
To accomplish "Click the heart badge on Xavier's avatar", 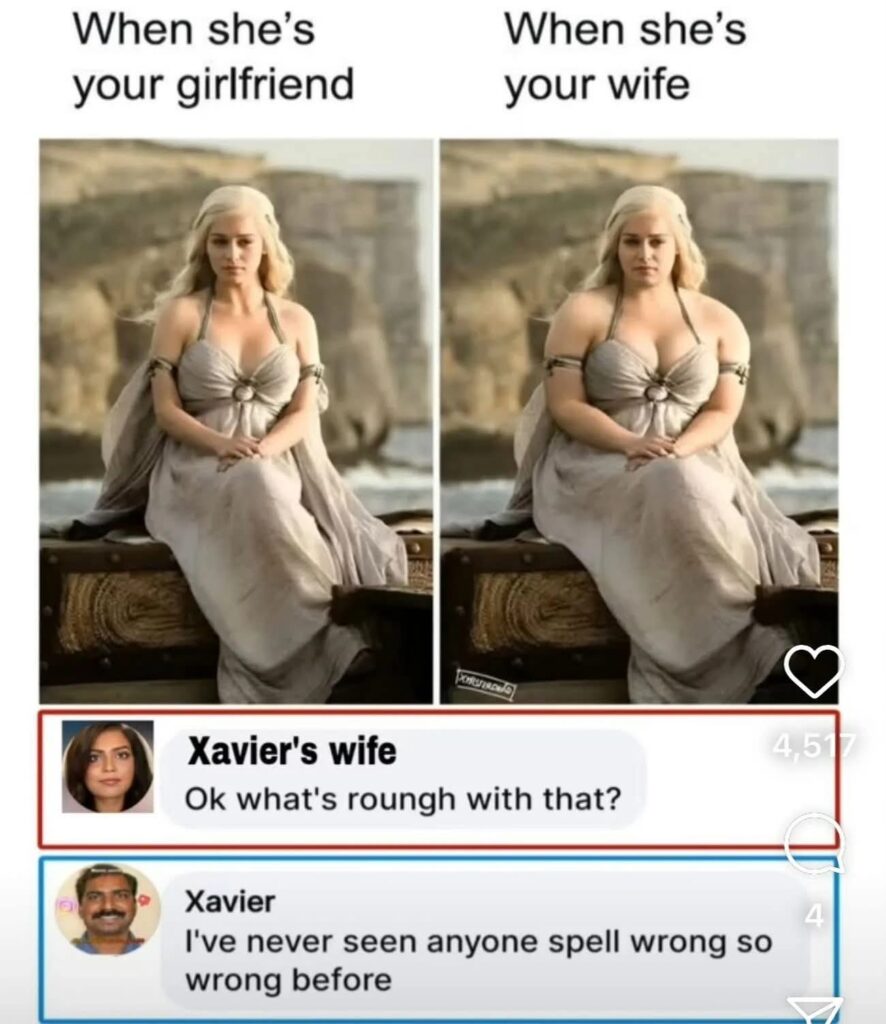I will (x=146, y=899).
